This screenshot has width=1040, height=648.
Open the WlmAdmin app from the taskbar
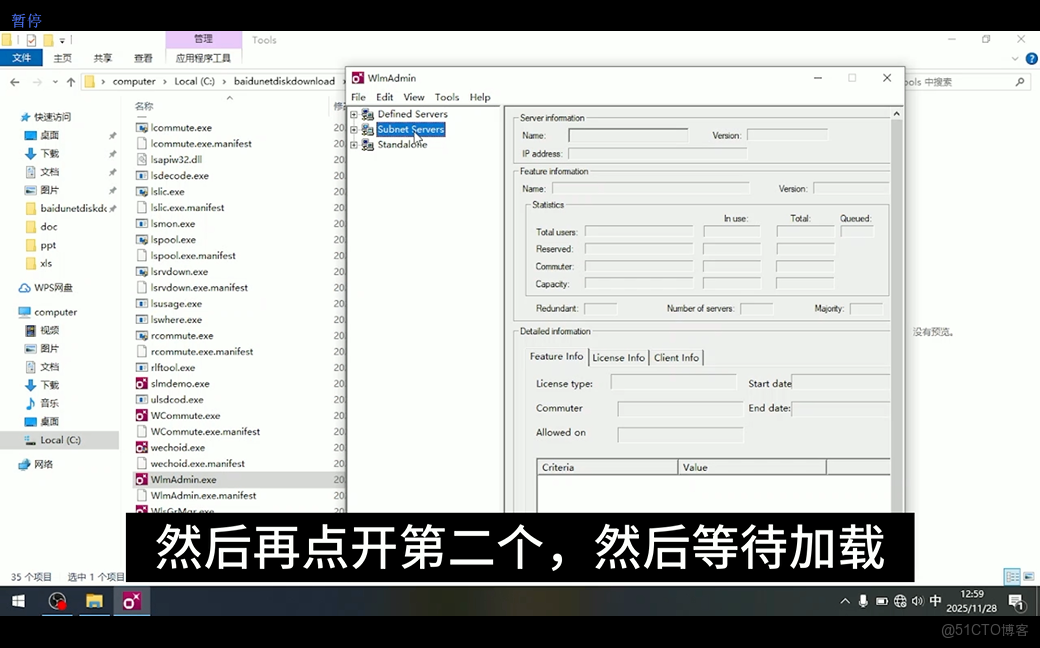pyautogui.click(x=131, y=602)
